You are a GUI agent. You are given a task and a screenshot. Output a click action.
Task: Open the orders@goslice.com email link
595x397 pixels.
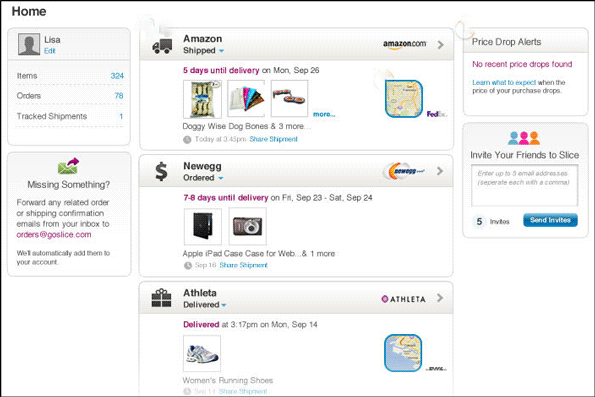[54, 235]
